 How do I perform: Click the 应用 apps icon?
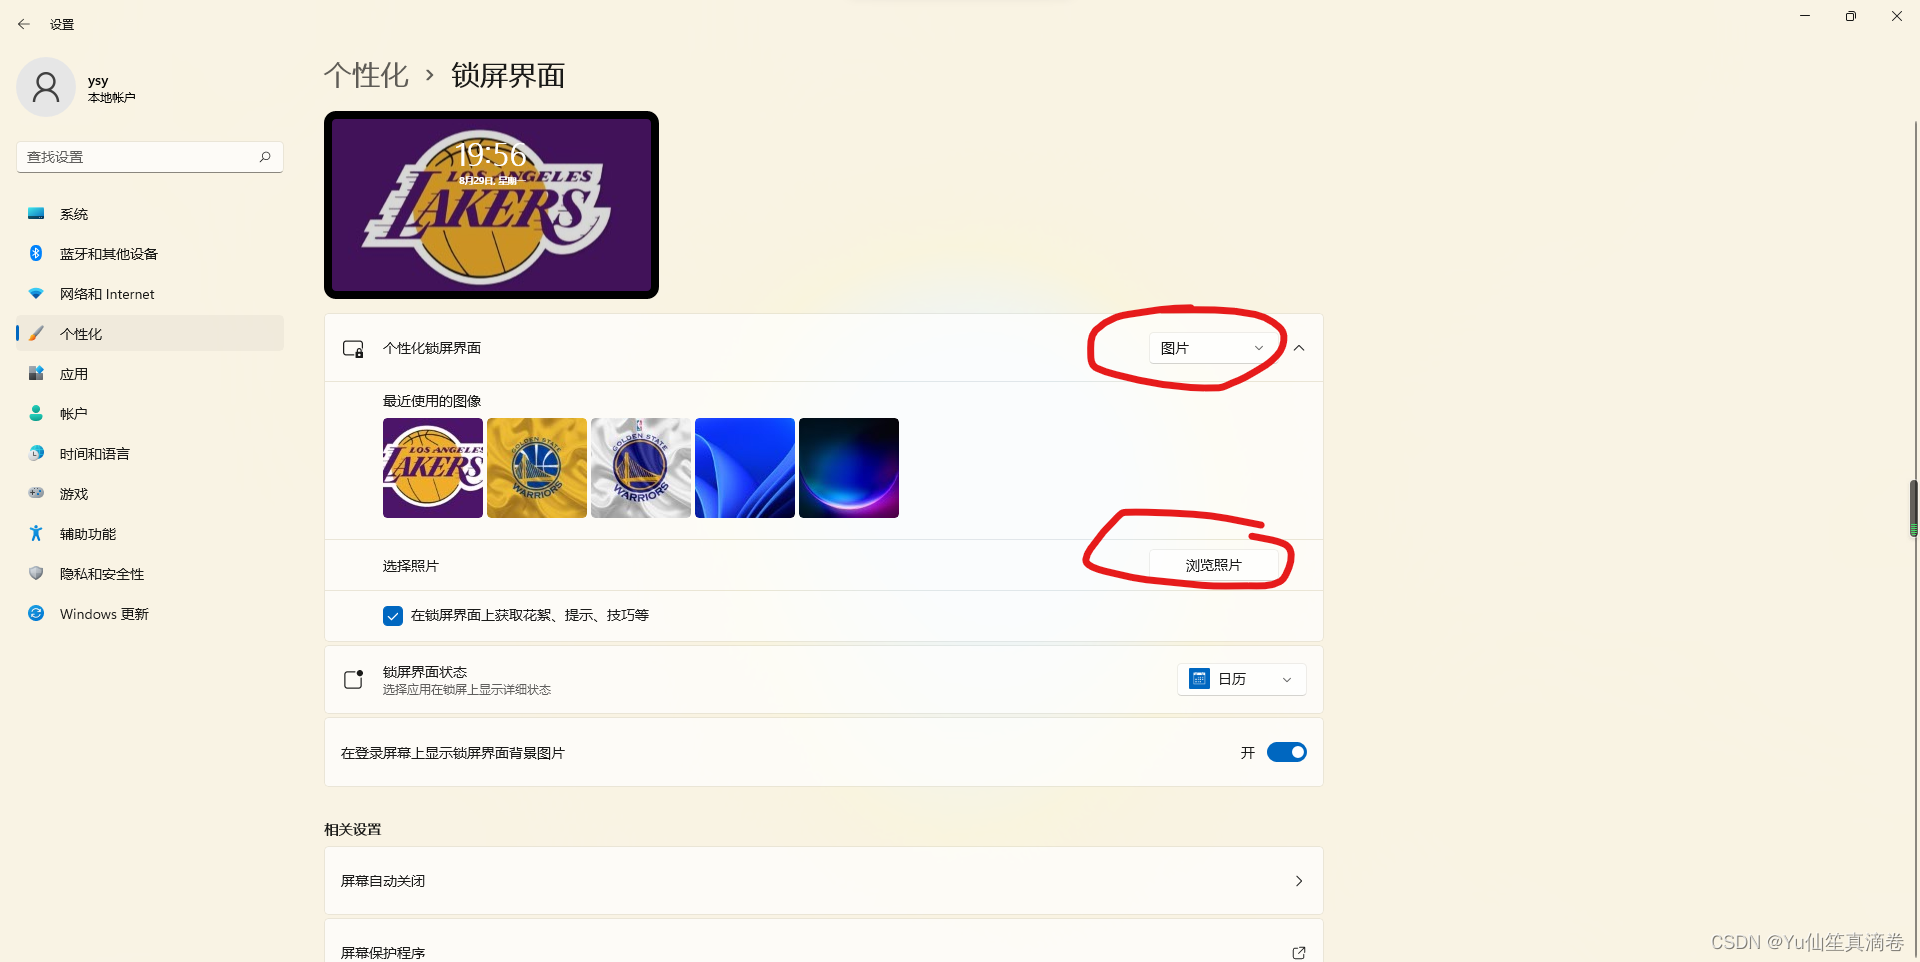[x=36, y=373]
